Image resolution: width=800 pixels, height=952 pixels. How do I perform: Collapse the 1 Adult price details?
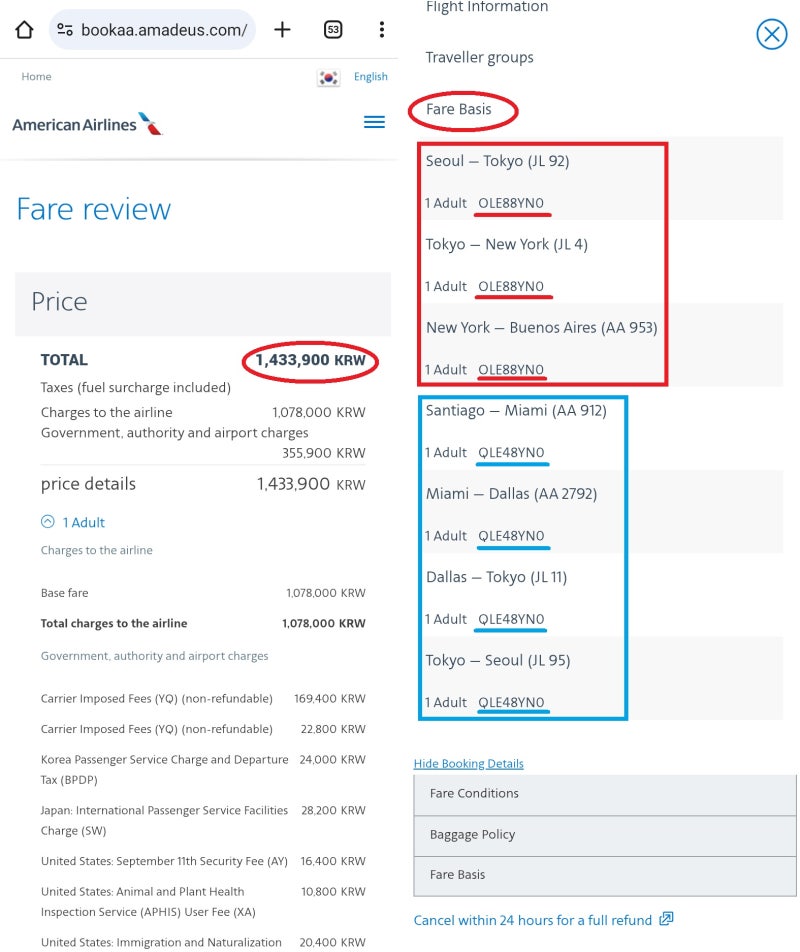pyautogui.click(x=73, y=522)
